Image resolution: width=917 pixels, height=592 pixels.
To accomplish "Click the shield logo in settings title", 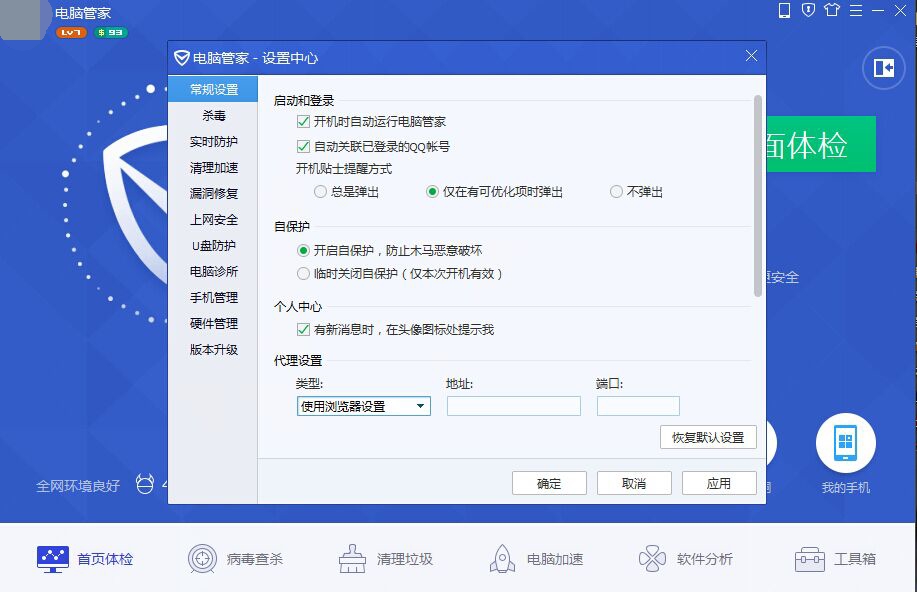I will pos(182,58).
